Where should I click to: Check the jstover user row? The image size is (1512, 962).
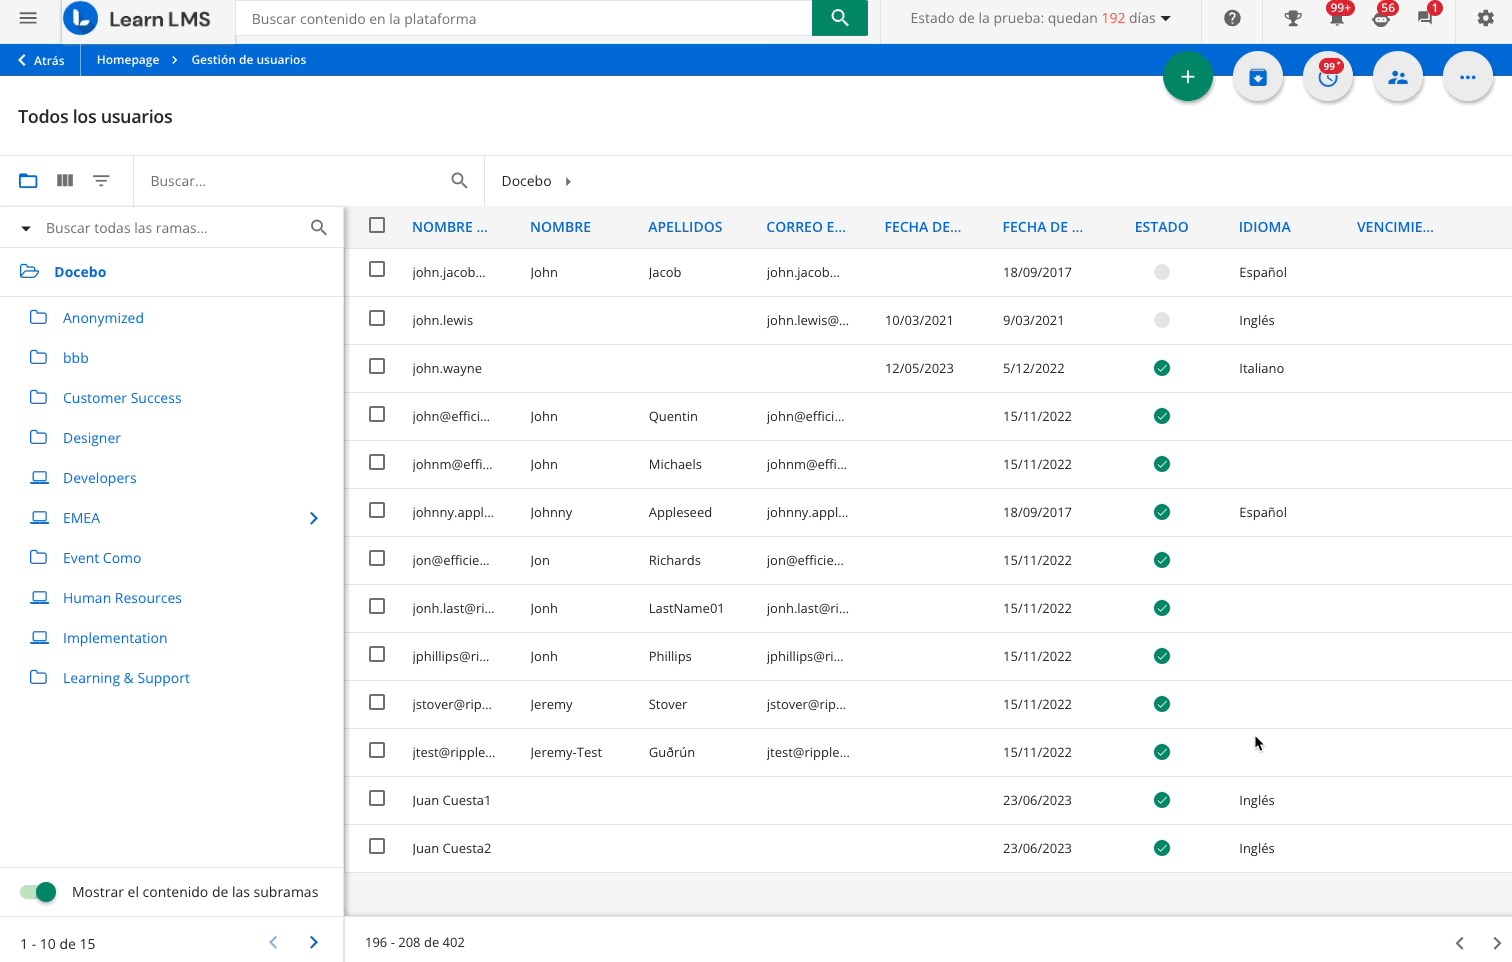377,702
